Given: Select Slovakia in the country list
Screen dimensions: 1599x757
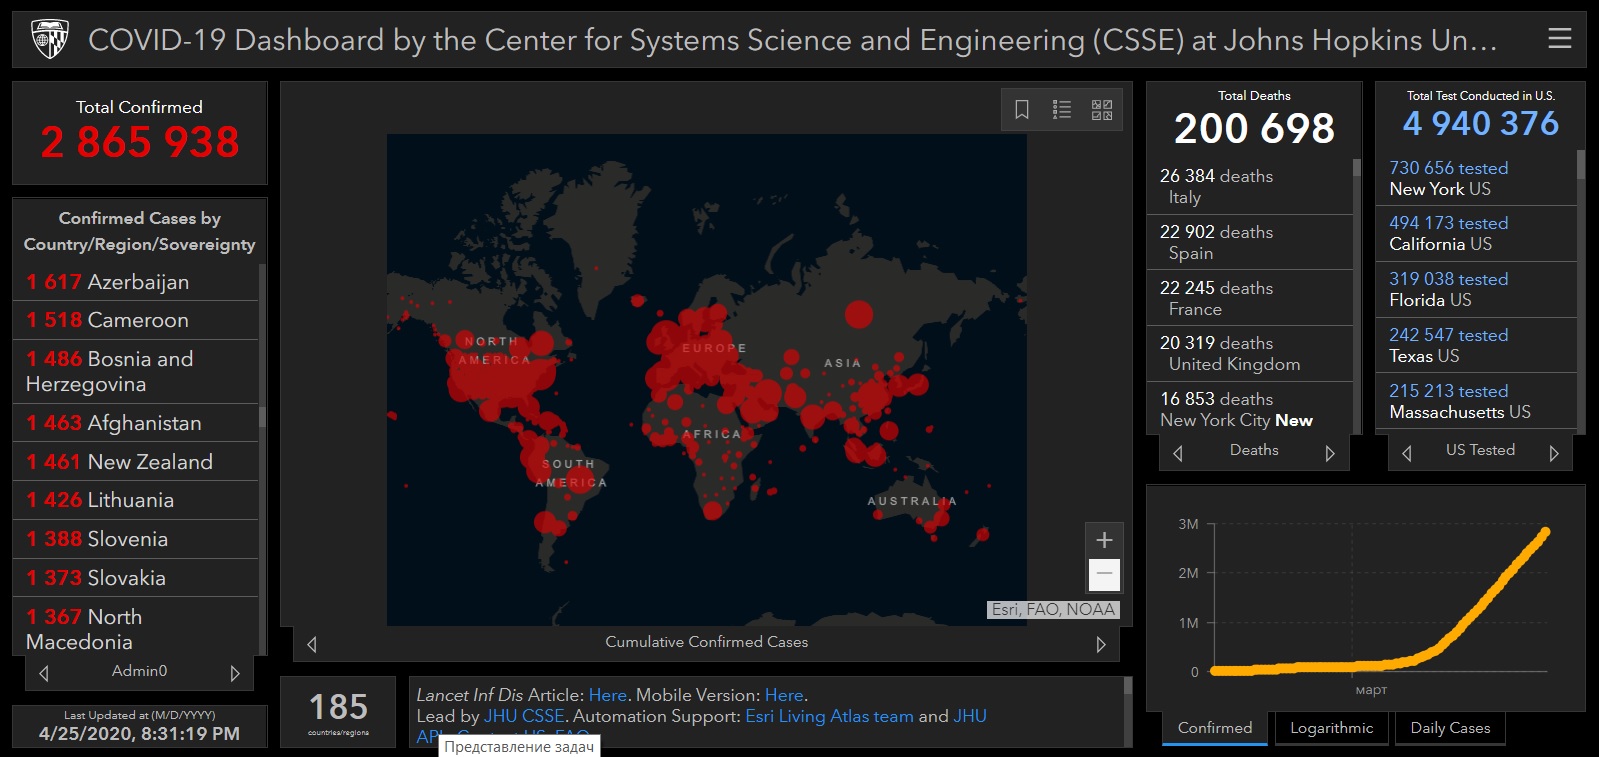Looking at the screenshot, I should tap(136, 578).
